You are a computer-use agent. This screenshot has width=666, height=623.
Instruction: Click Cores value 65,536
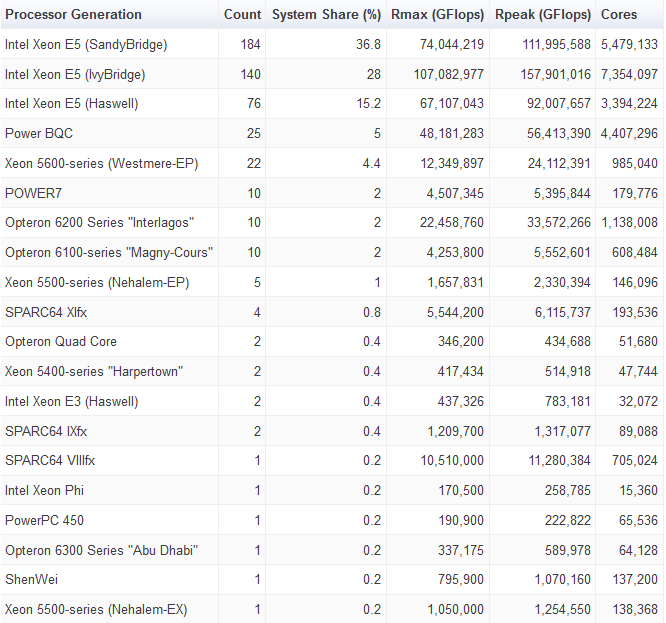click(x=638, y=521)
